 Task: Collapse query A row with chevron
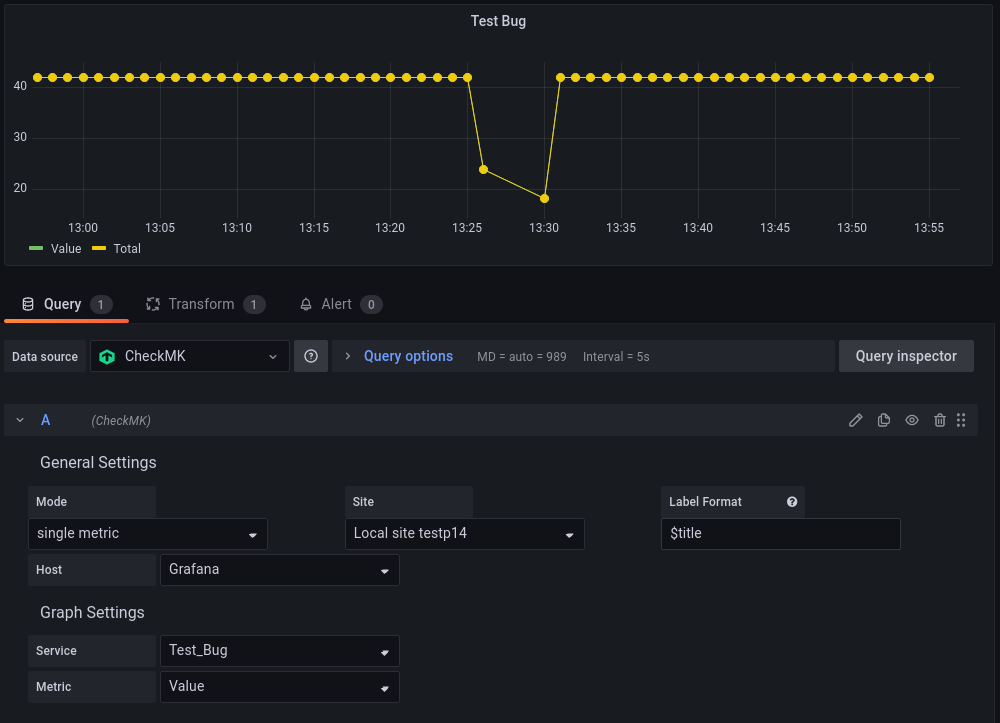pos(20,421)
